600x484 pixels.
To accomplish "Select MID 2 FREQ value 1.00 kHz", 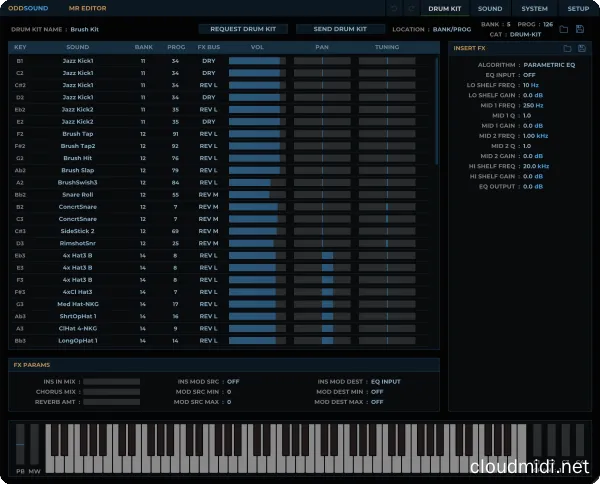I will [535, 136].
